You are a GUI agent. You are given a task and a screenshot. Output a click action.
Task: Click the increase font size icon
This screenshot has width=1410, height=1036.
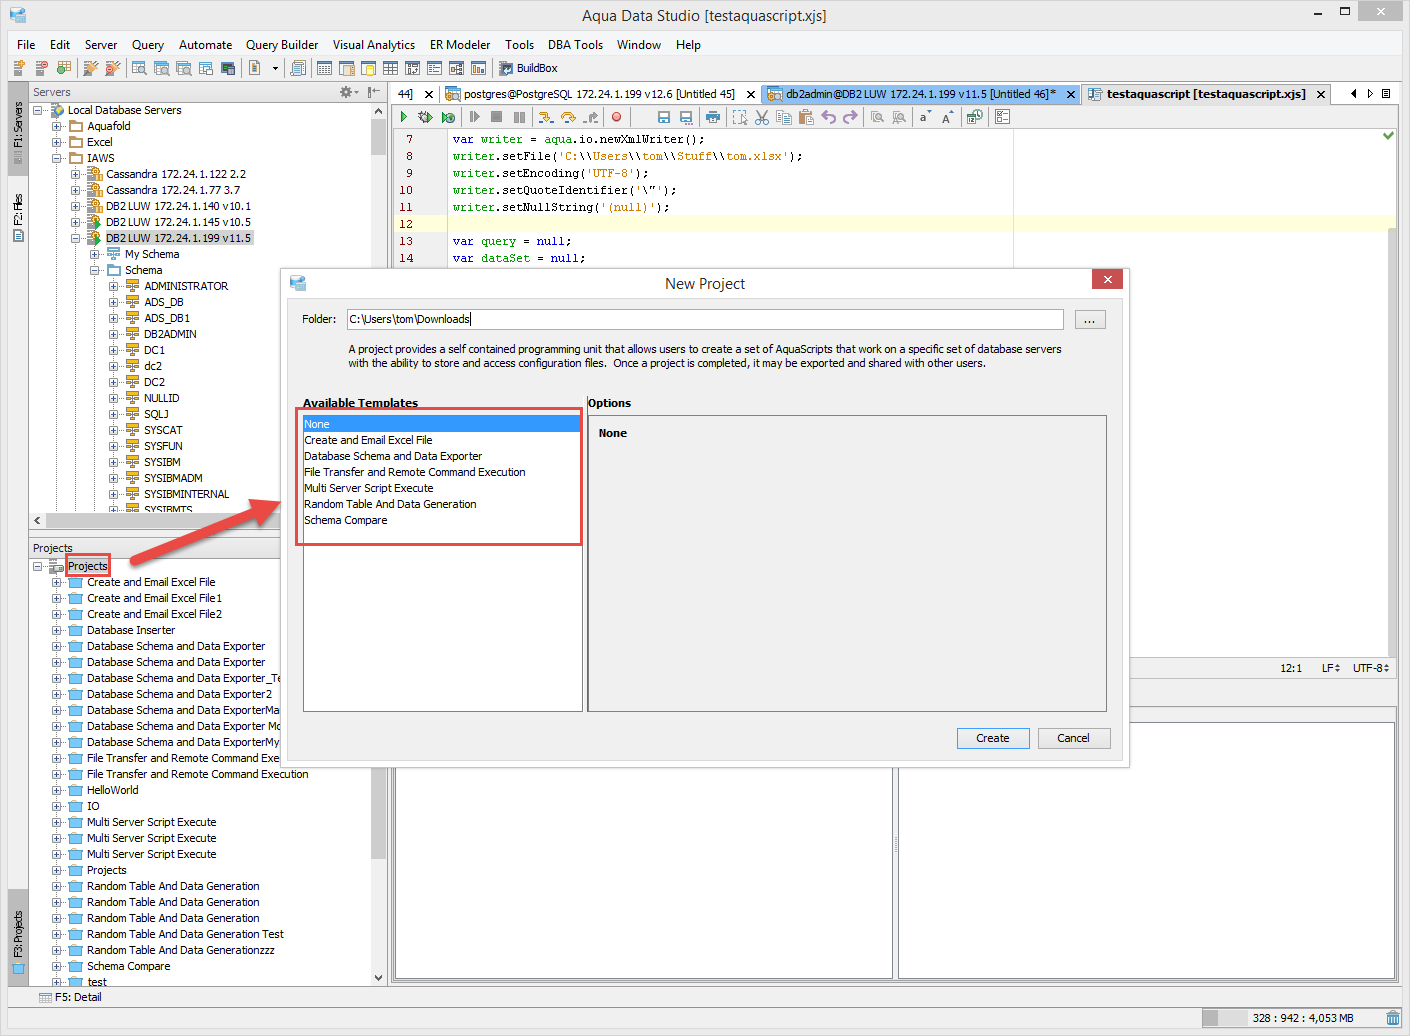point(946,117)
